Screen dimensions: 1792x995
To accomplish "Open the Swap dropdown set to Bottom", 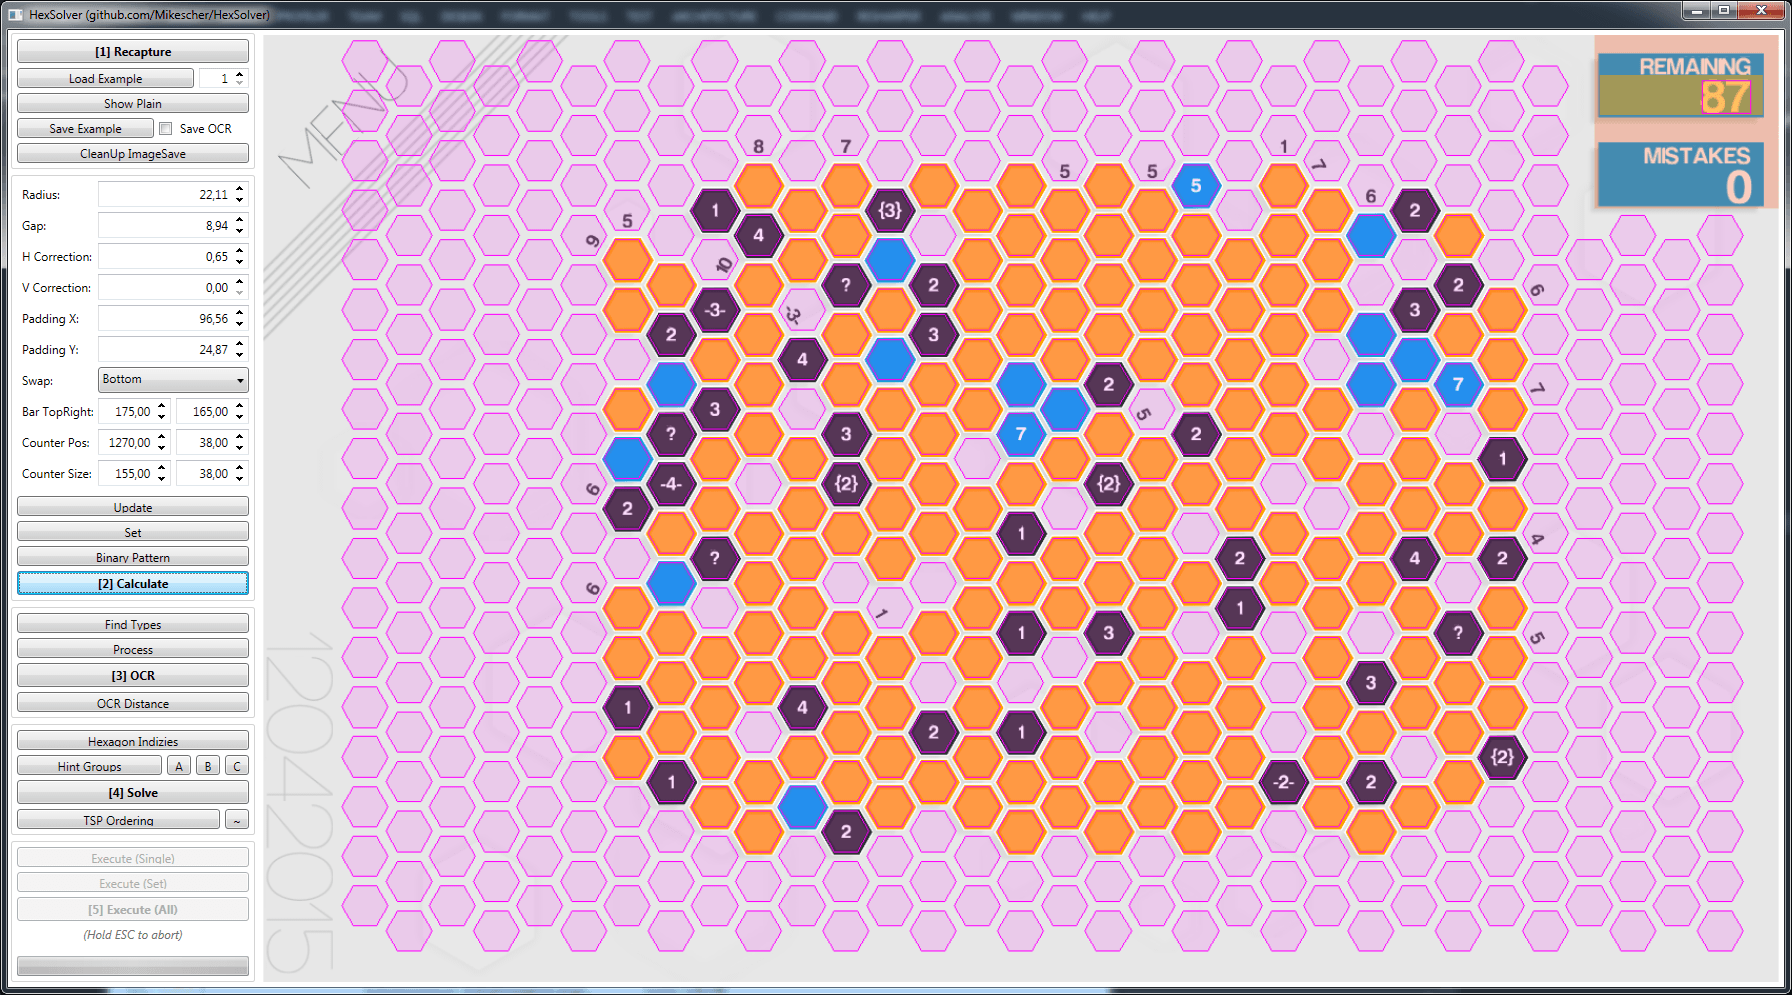I will [173, 380].
